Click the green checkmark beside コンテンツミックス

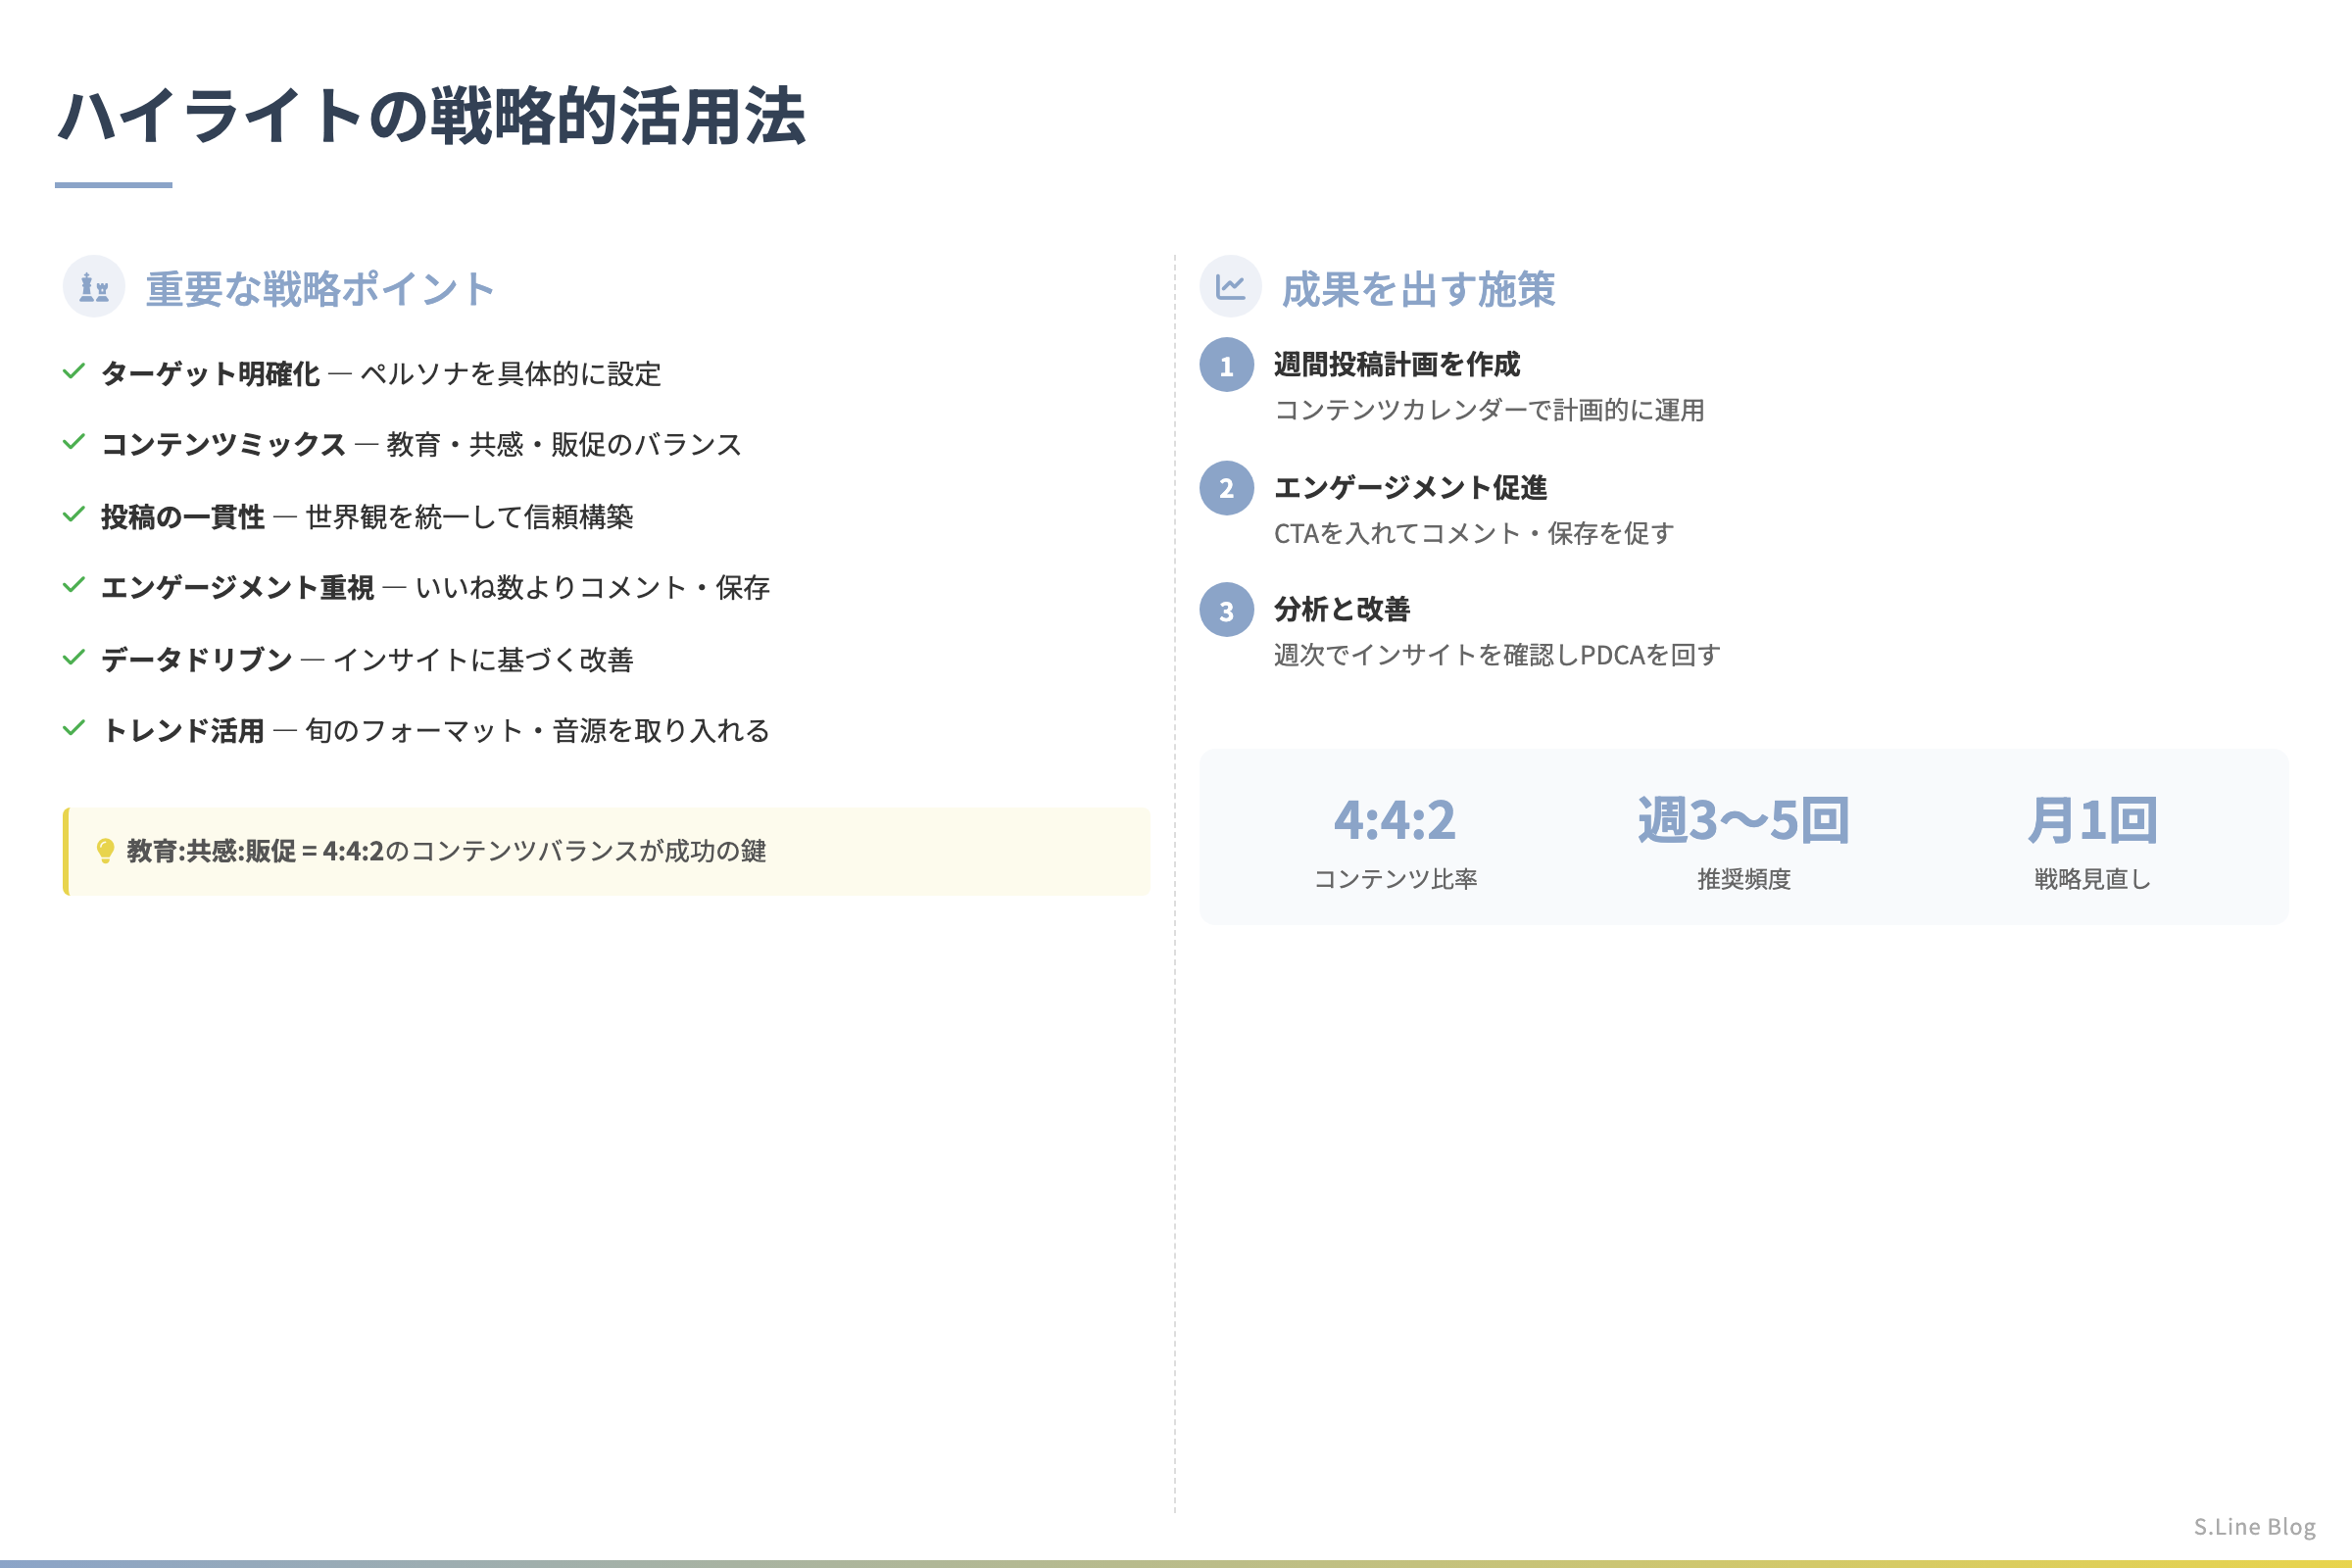click(x=74, y=442)
